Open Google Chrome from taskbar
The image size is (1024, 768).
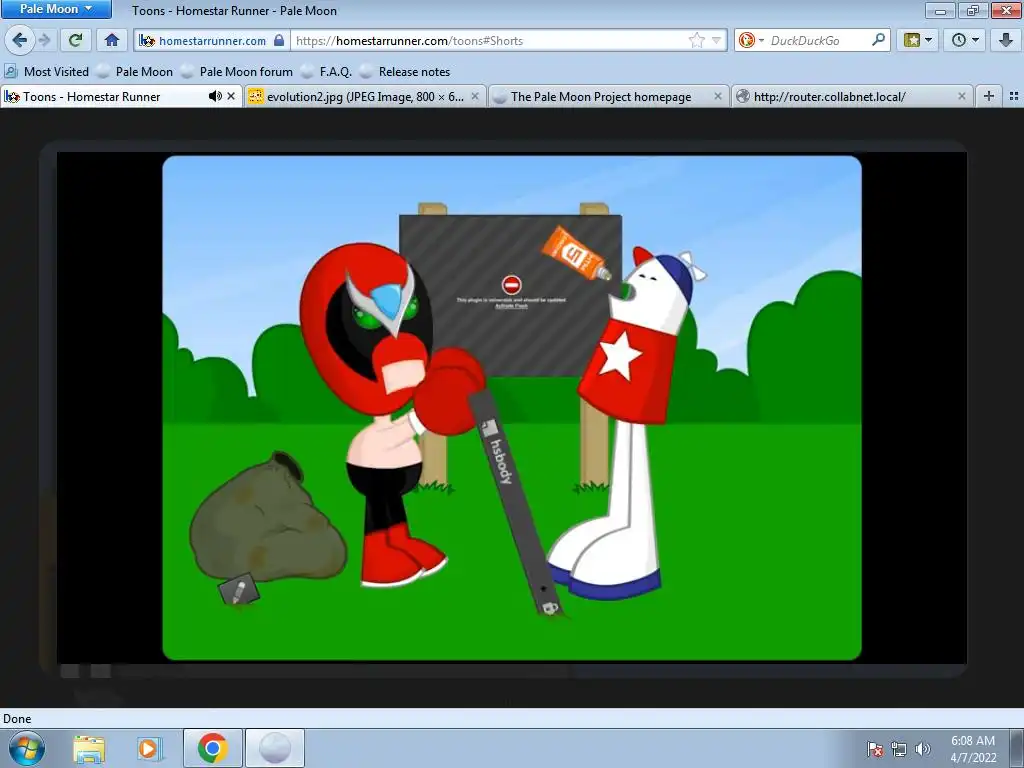pos(212,748)
